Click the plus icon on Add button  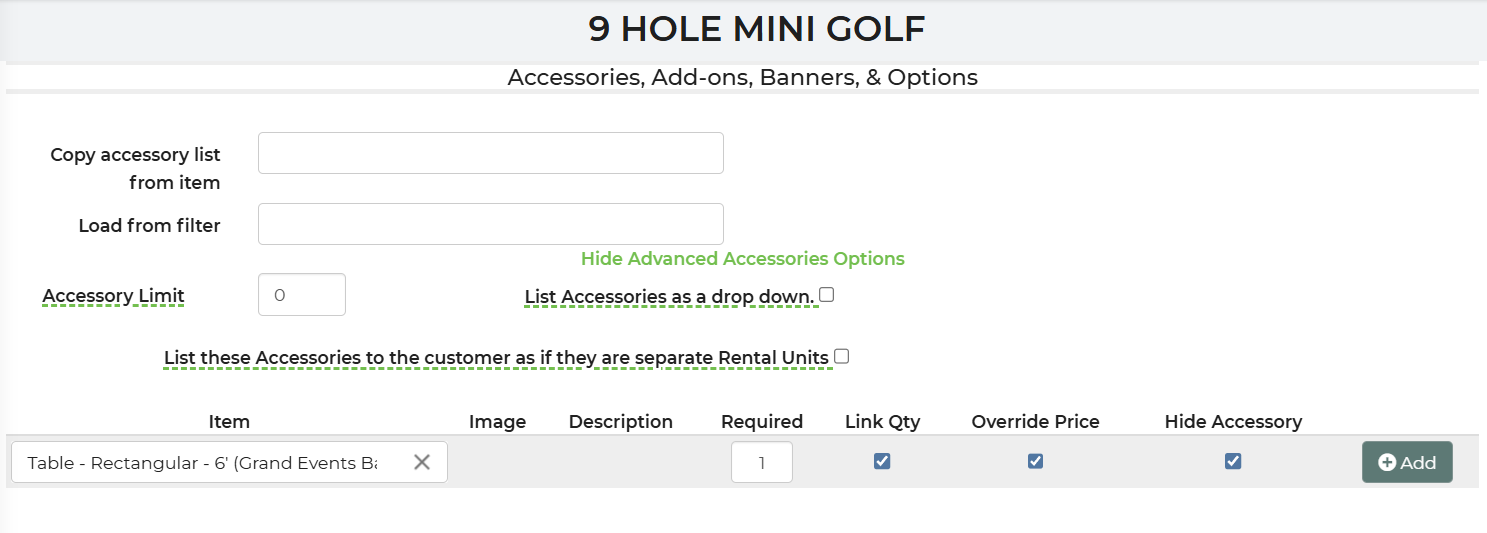pos(1387,462)
